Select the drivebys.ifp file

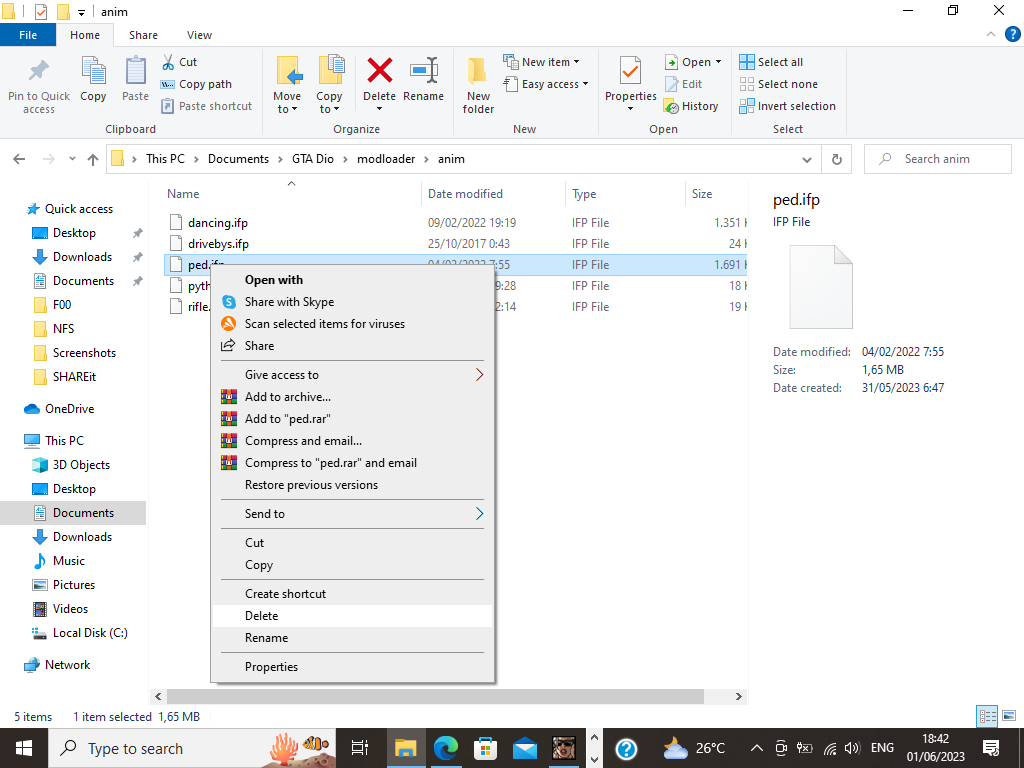click(218, 244)
